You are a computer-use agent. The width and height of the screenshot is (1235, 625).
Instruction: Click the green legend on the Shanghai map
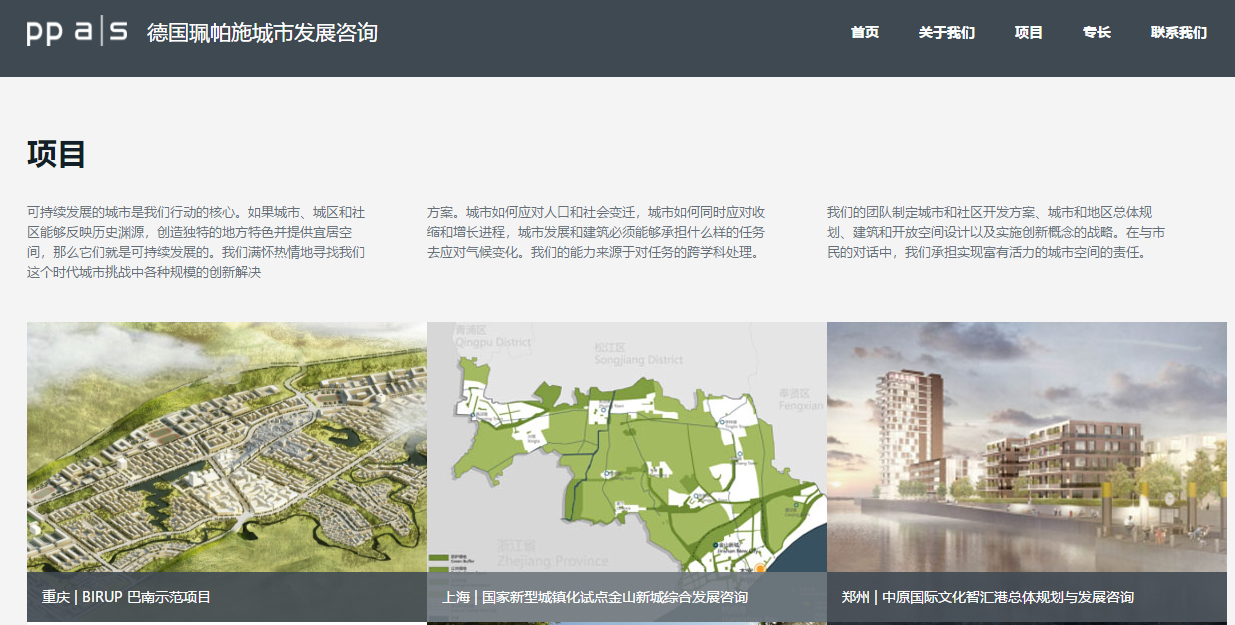(x=439, y=560)
